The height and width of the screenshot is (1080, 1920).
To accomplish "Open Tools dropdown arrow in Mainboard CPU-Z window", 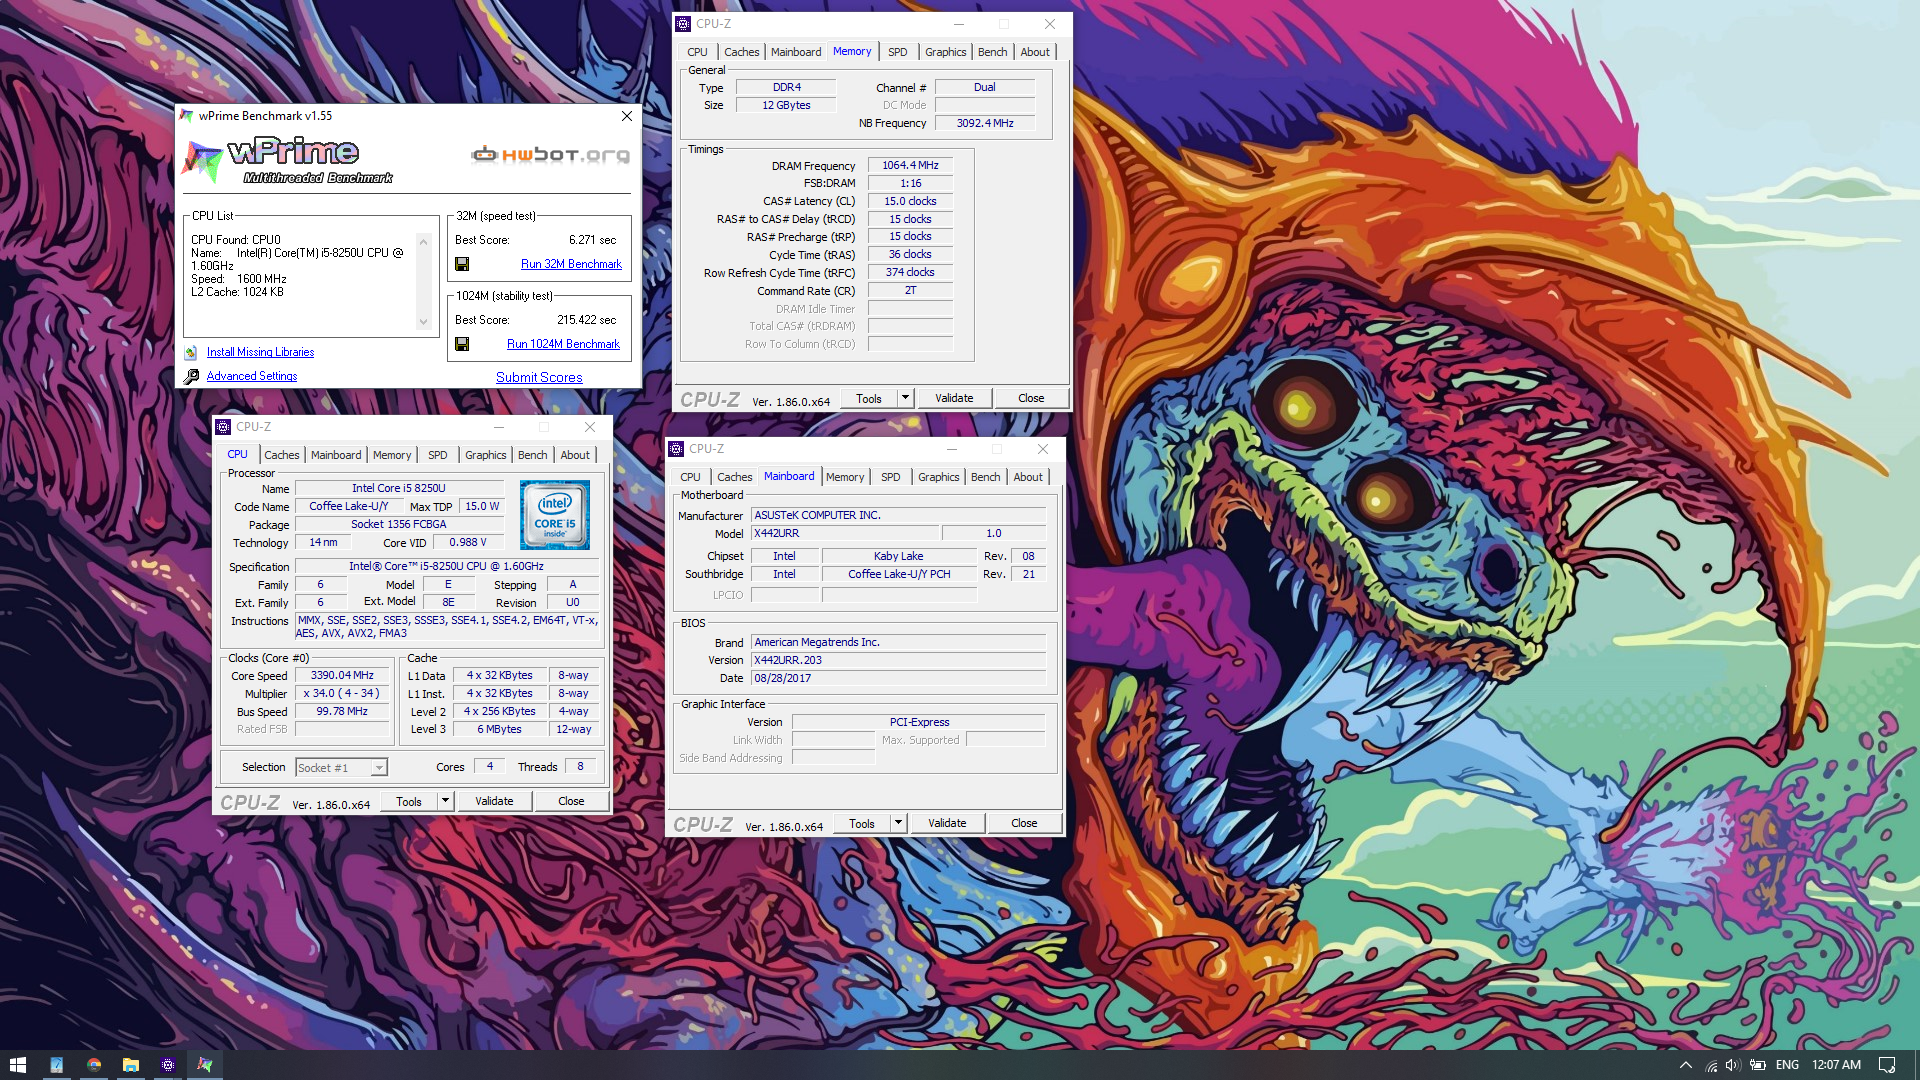I will pyautogui.click(x=898, y=823).
